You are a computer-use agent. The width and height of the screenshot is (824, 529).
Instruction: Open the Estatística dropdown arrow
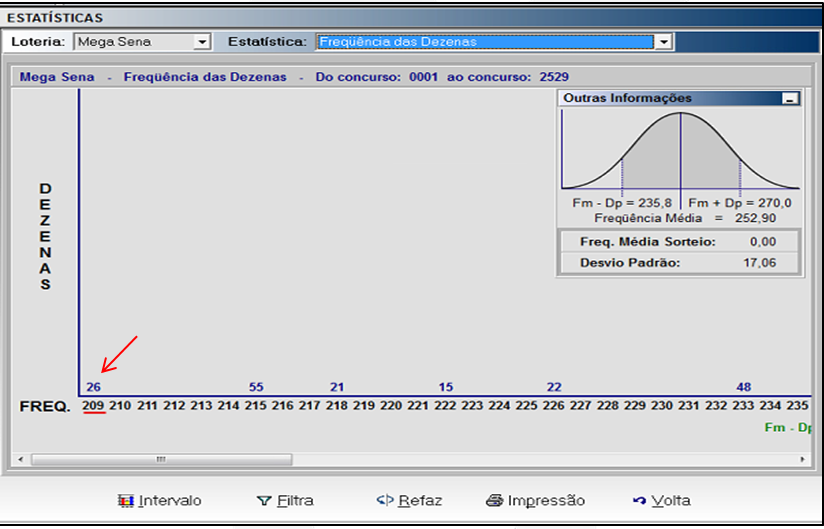click(x=663, y=42)
